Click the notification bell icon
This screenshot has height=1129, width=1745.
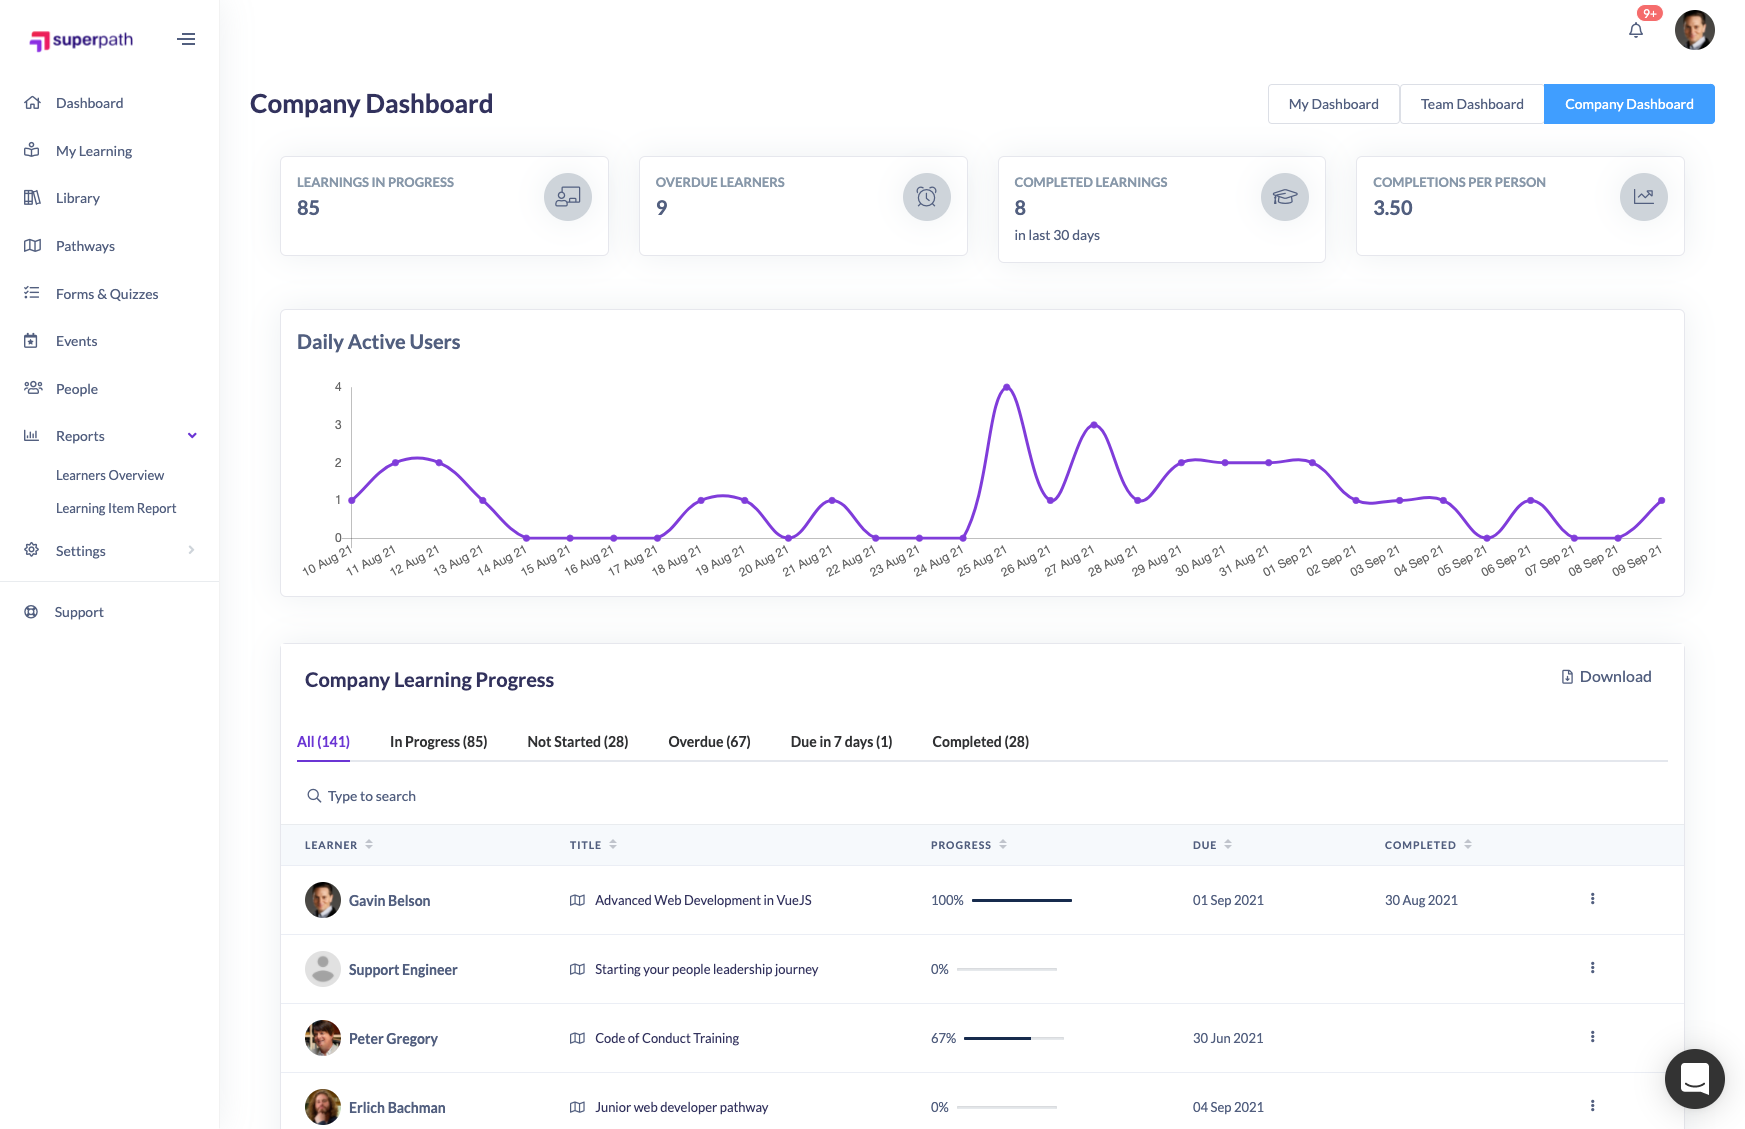point(1636,30)
